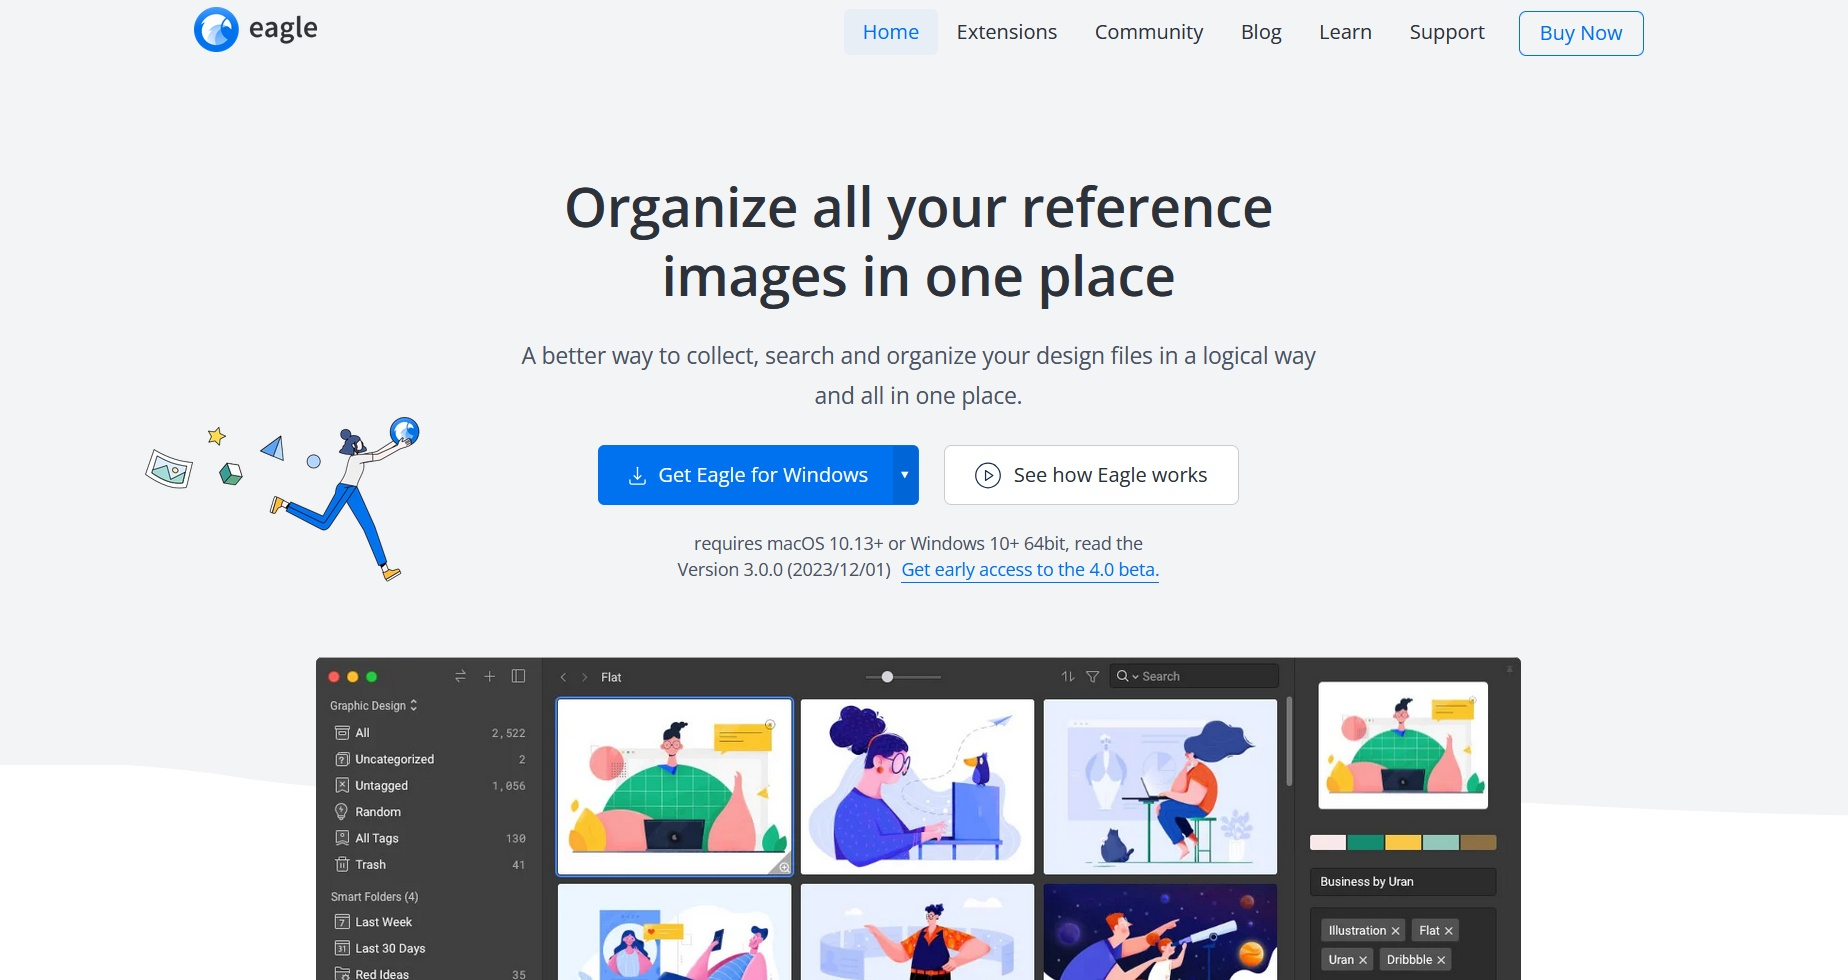
Task: Open Last Week smart folder
Action: (x=428, y=922)
